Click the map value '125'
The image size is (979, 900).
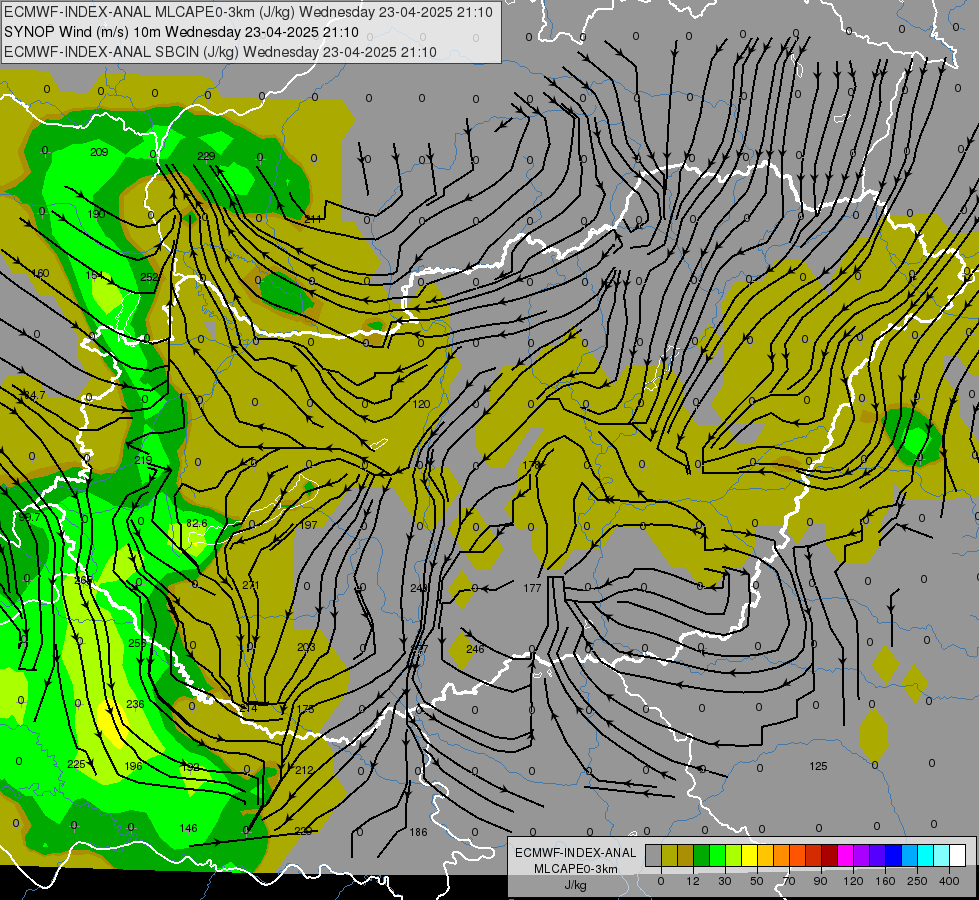818,766
